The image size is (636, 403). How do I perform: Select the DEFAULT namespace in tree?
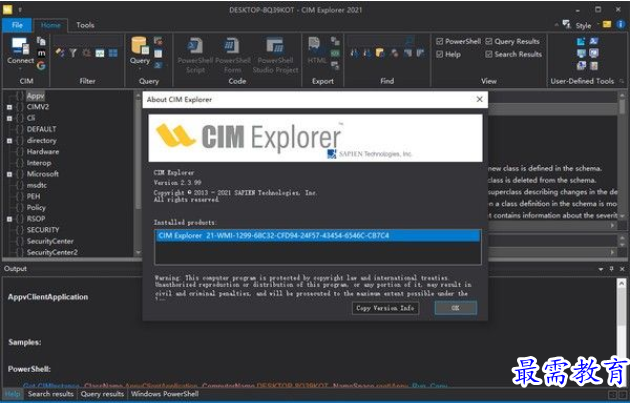[x=41, y=129]
